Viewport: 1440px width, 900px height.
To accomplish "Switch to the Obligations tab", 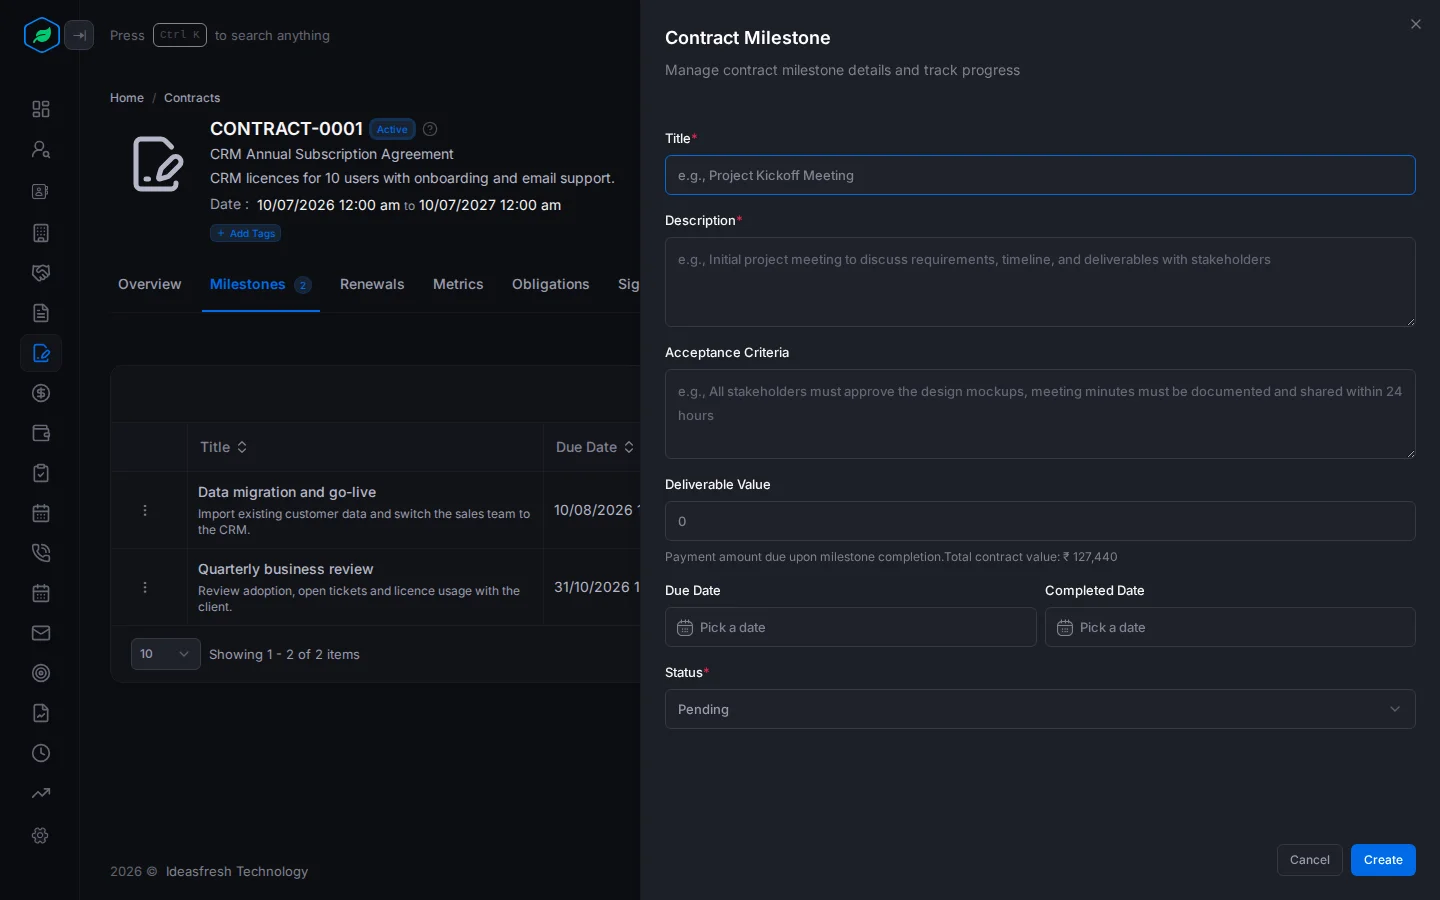I will (x=551, y=284).
